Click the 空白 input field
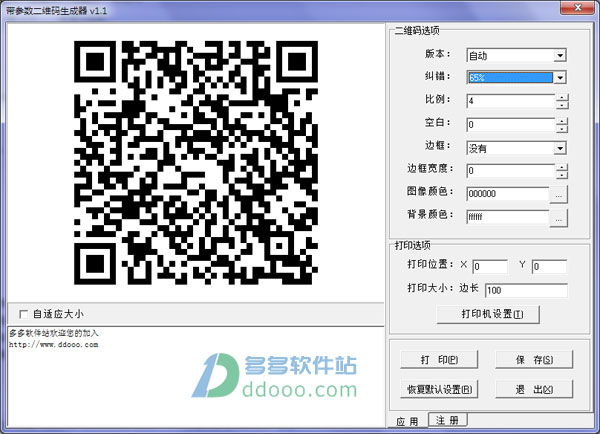The width and height of the screenshot is (600, 434). [511, 125]
